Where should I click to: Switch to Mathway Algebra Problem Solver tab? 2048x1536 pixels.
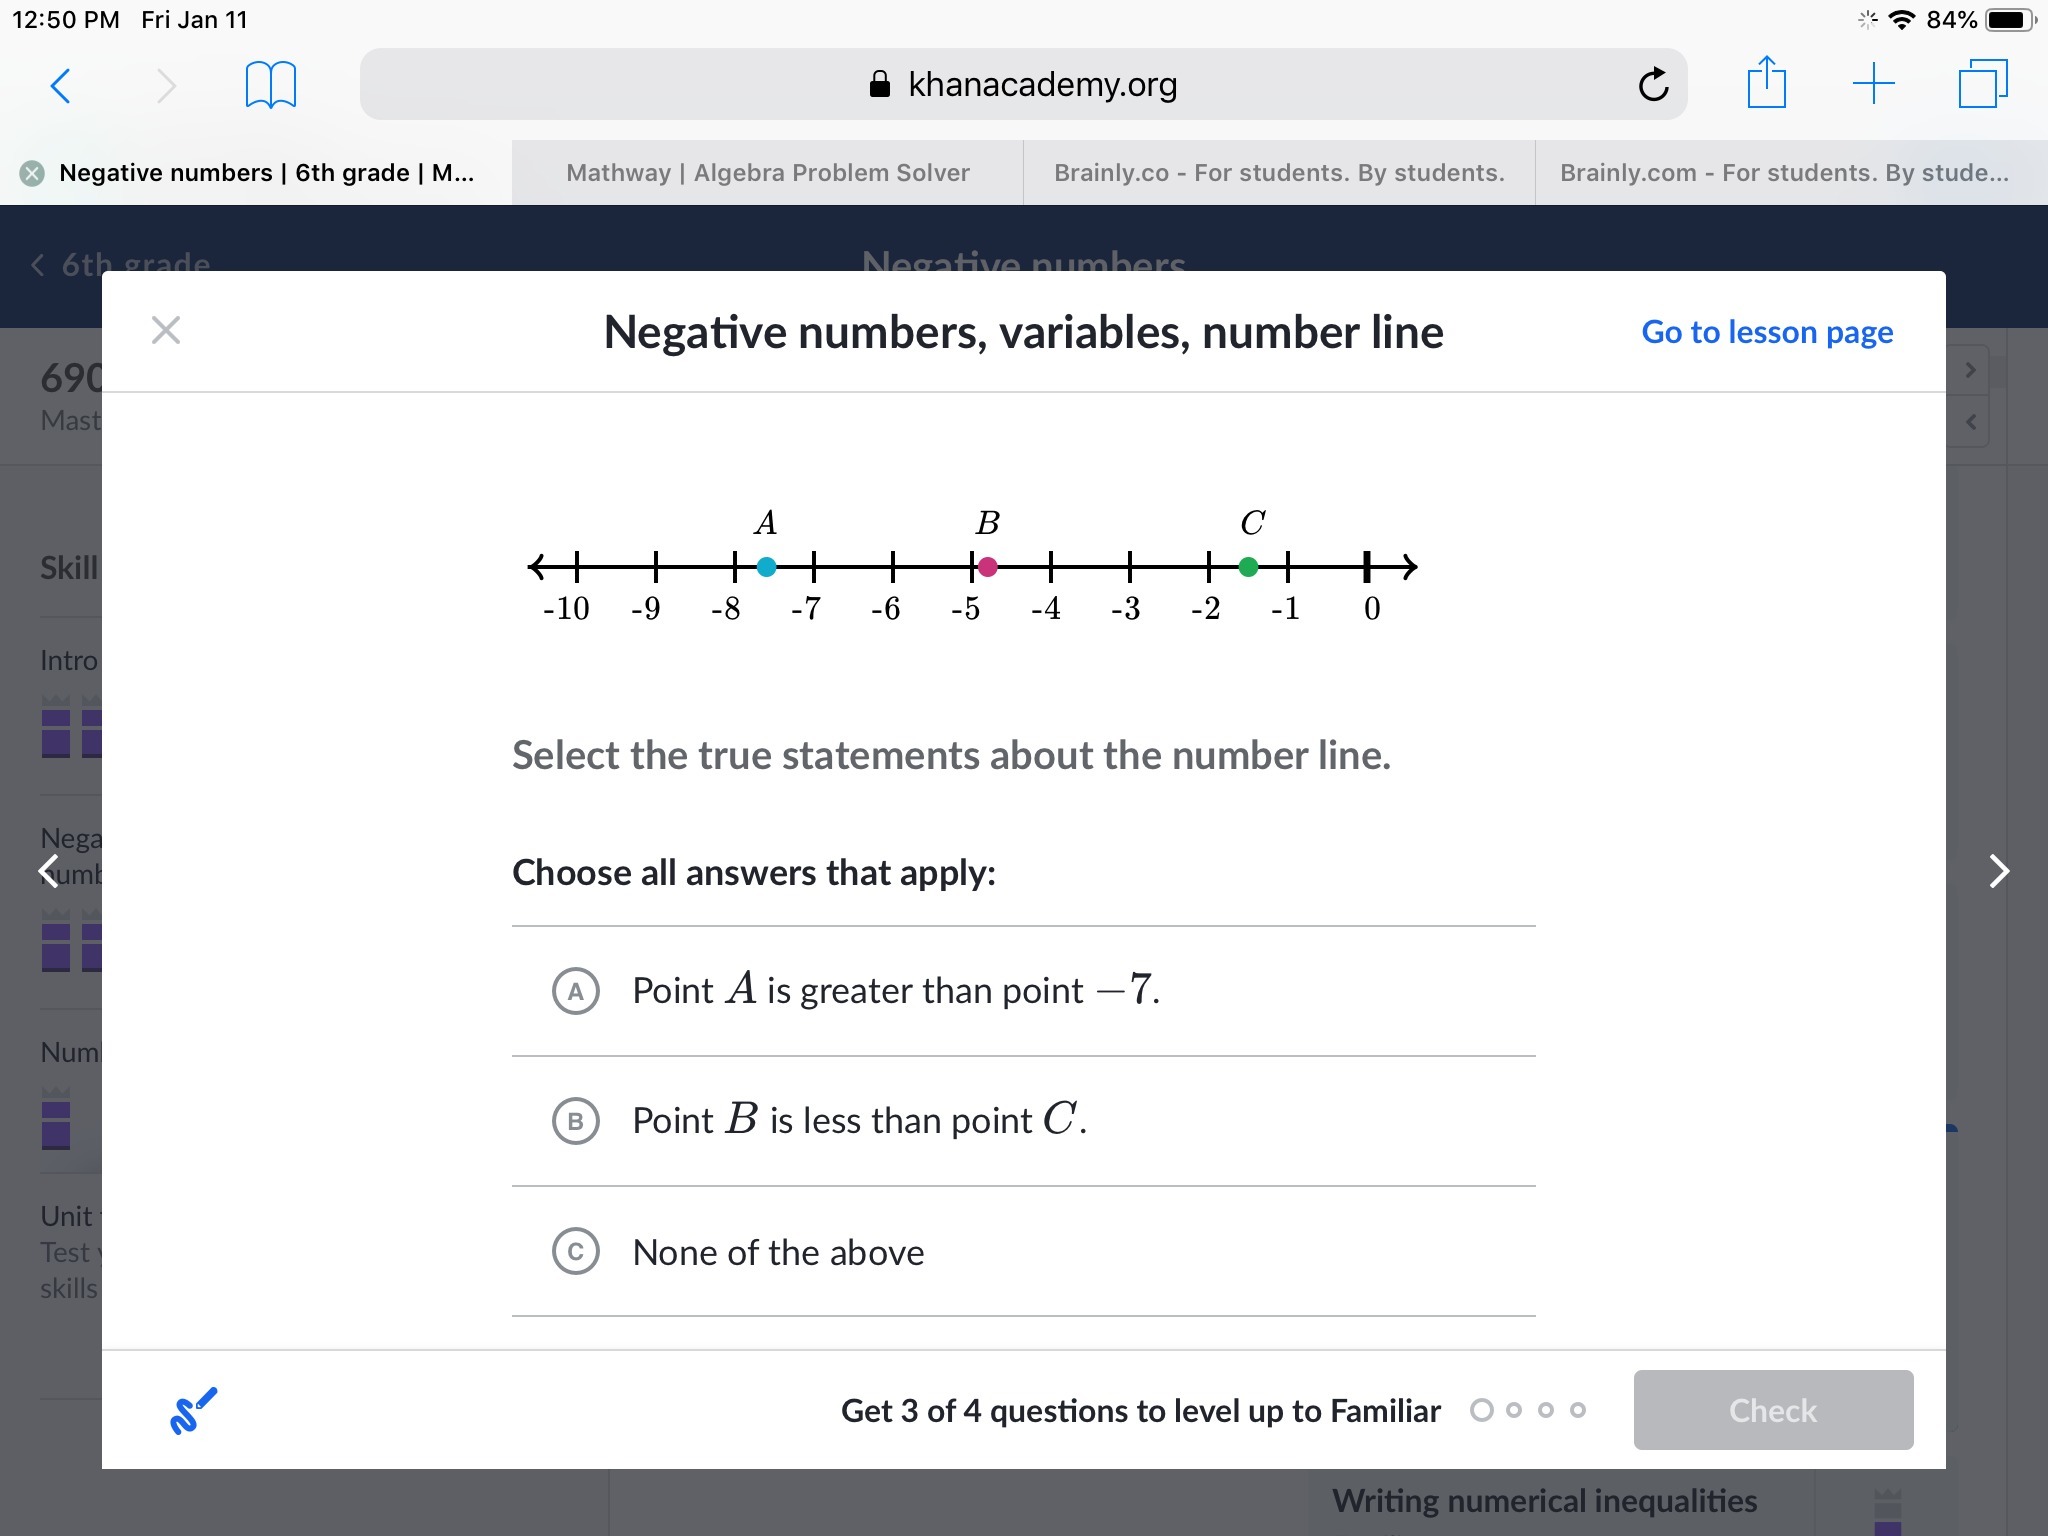point(767,173)
